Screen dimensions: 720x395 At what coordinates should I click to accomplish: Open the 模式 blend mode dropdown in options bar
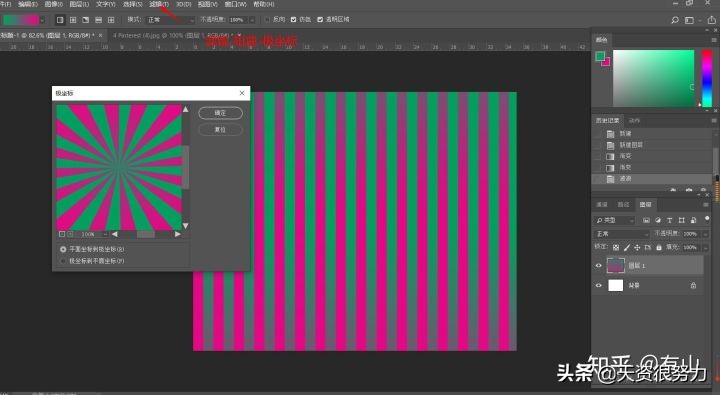point(170,20)
